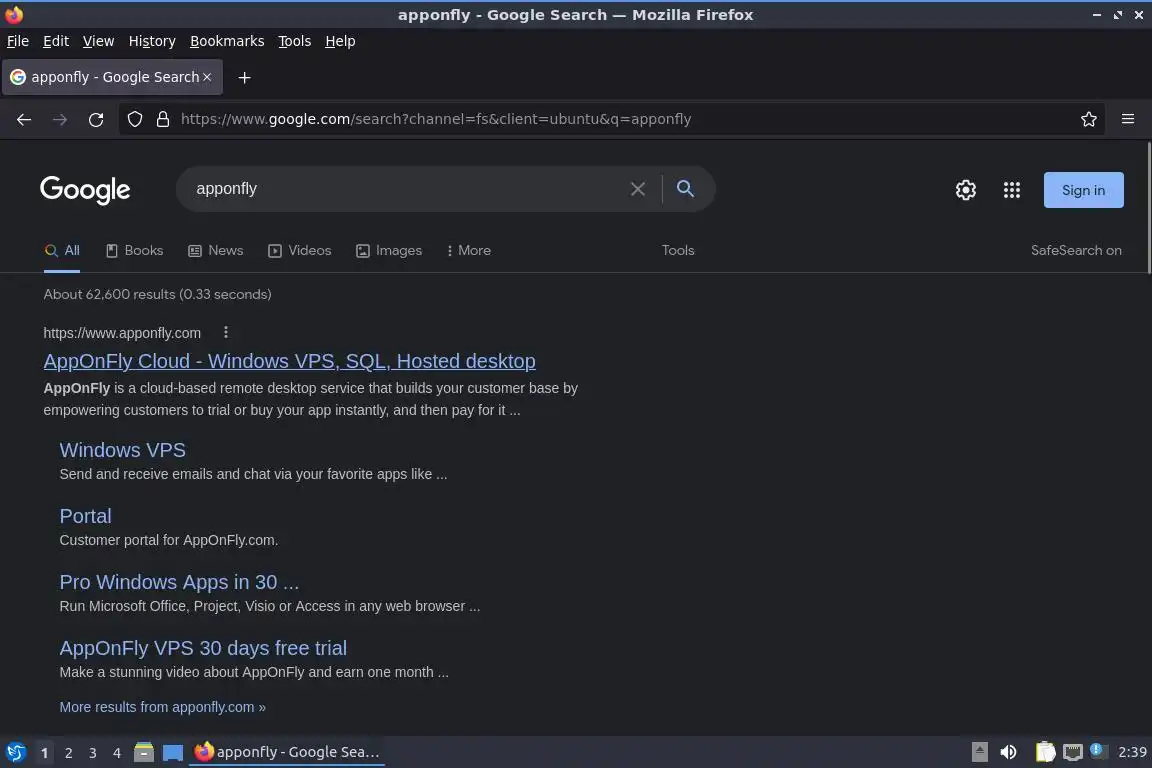
Task: Show site security lock information
Action: [x=163, y=119]
